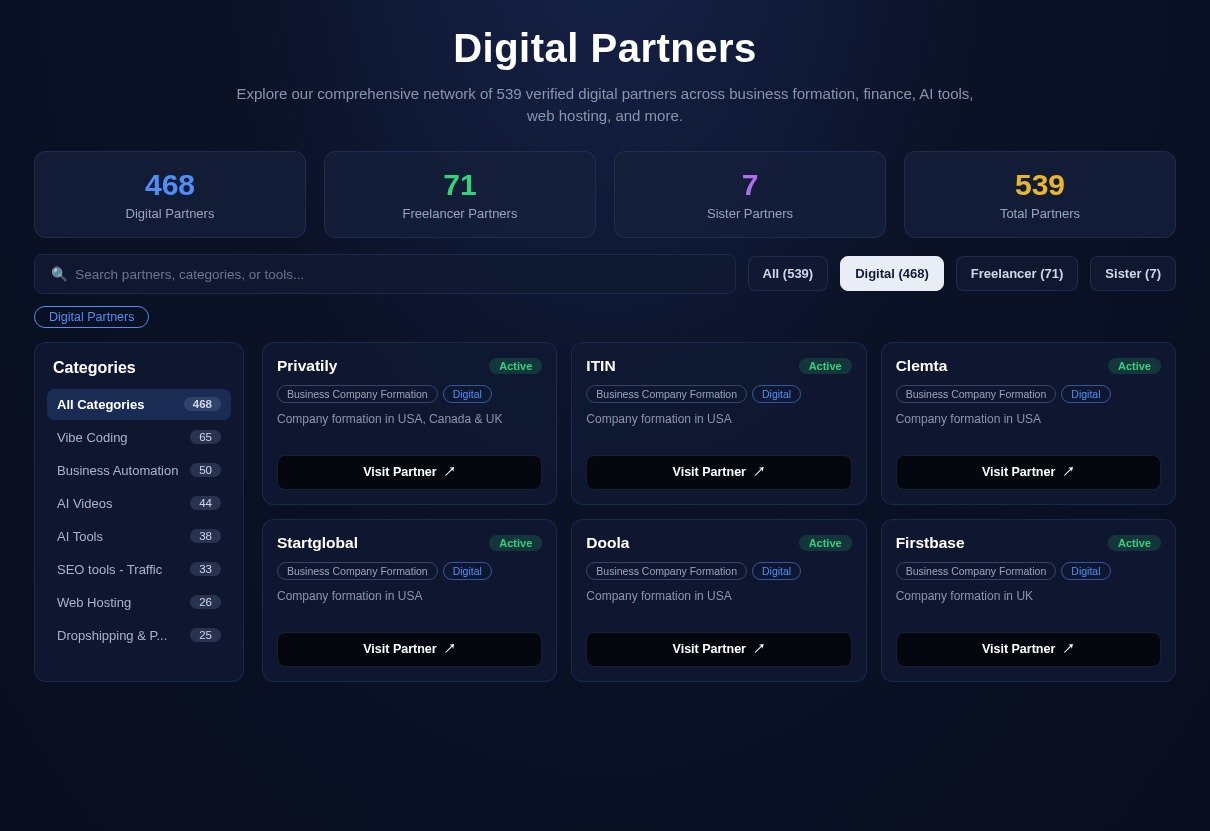The width and height of the screenshot is (1210, 831).
Task: Choose Dropshipping & P... category
Action: pyautogui.click(x=139, y=635)
